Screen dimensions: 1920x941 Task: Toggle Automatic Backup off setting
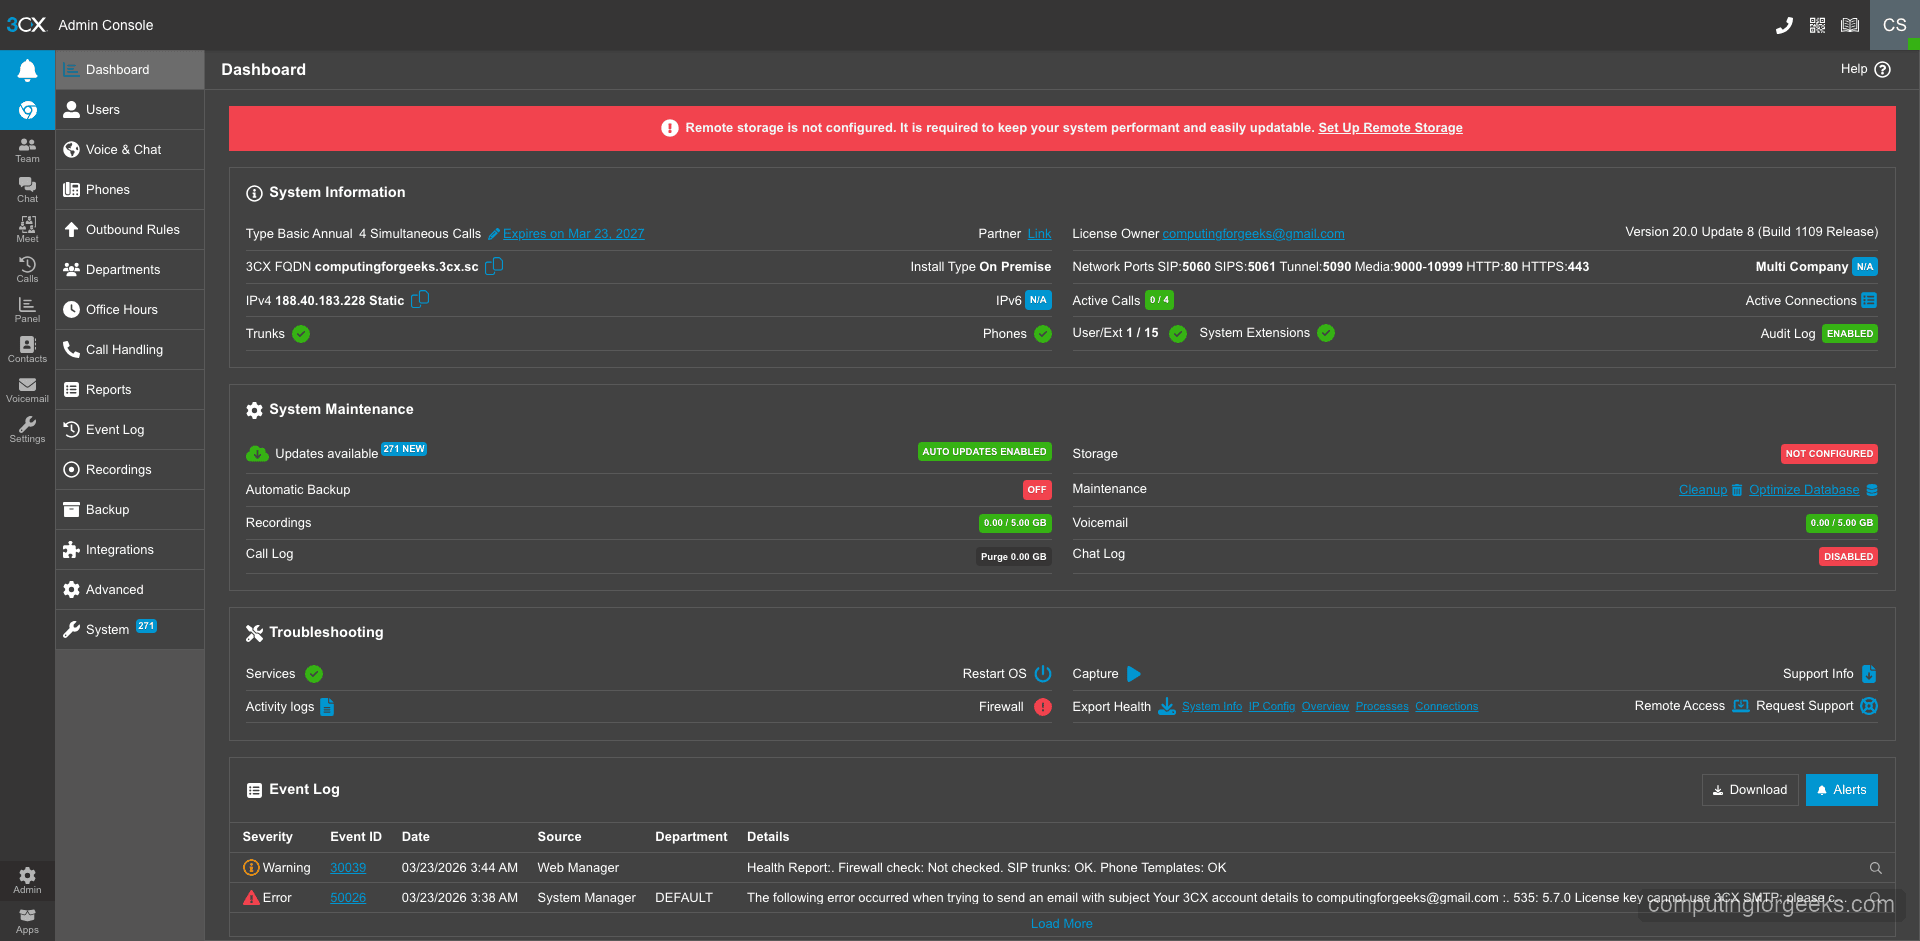click(x=1037, y=489)
